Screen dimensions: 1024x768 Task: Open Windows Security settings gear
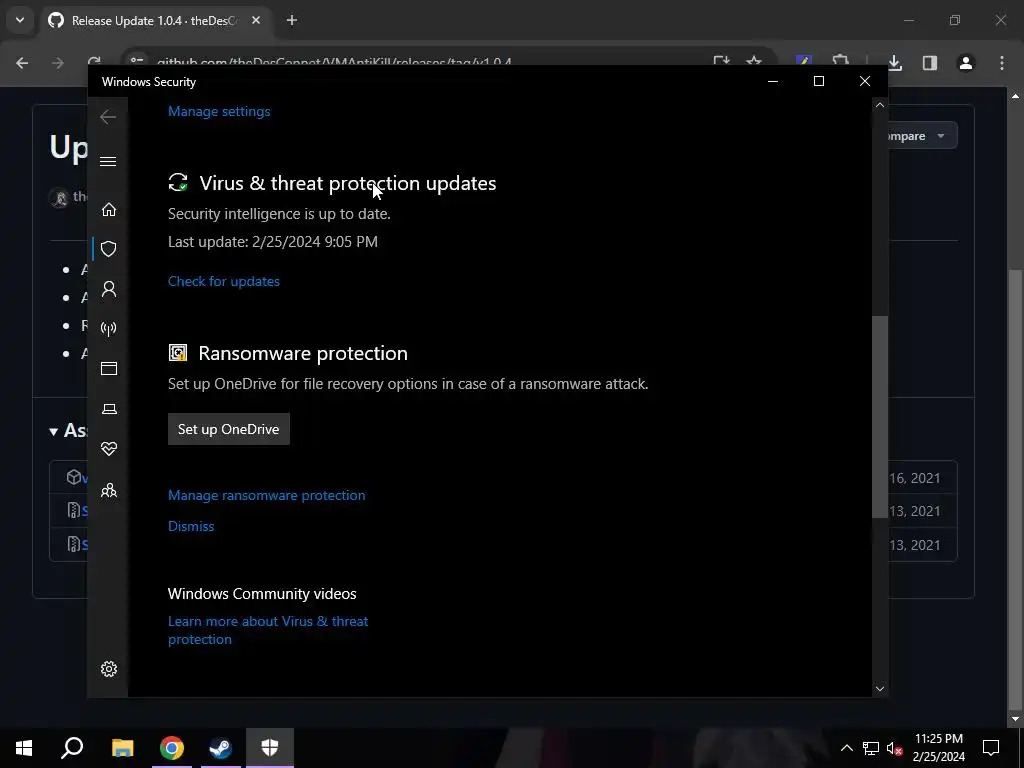109,669
